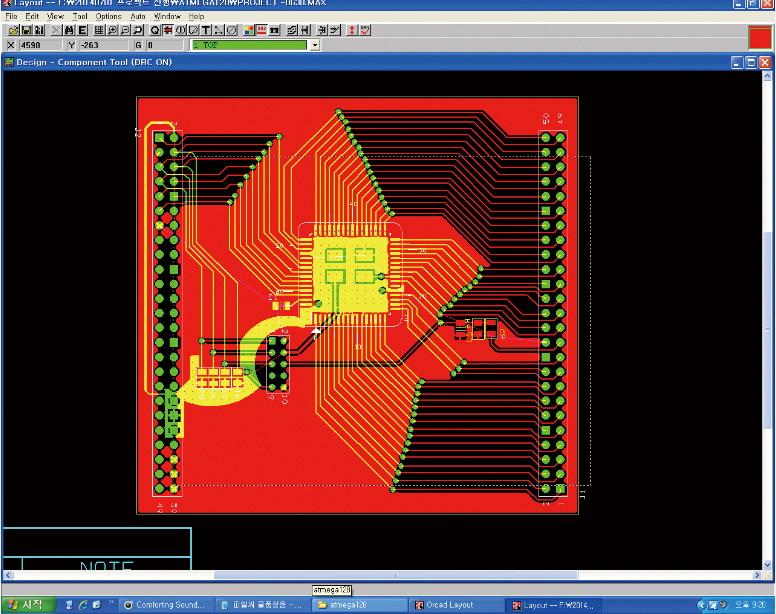The image size is (776, 614).
Task: Open the Spreadsheet grid toolbar icon
Action: [x=99, y=30]
